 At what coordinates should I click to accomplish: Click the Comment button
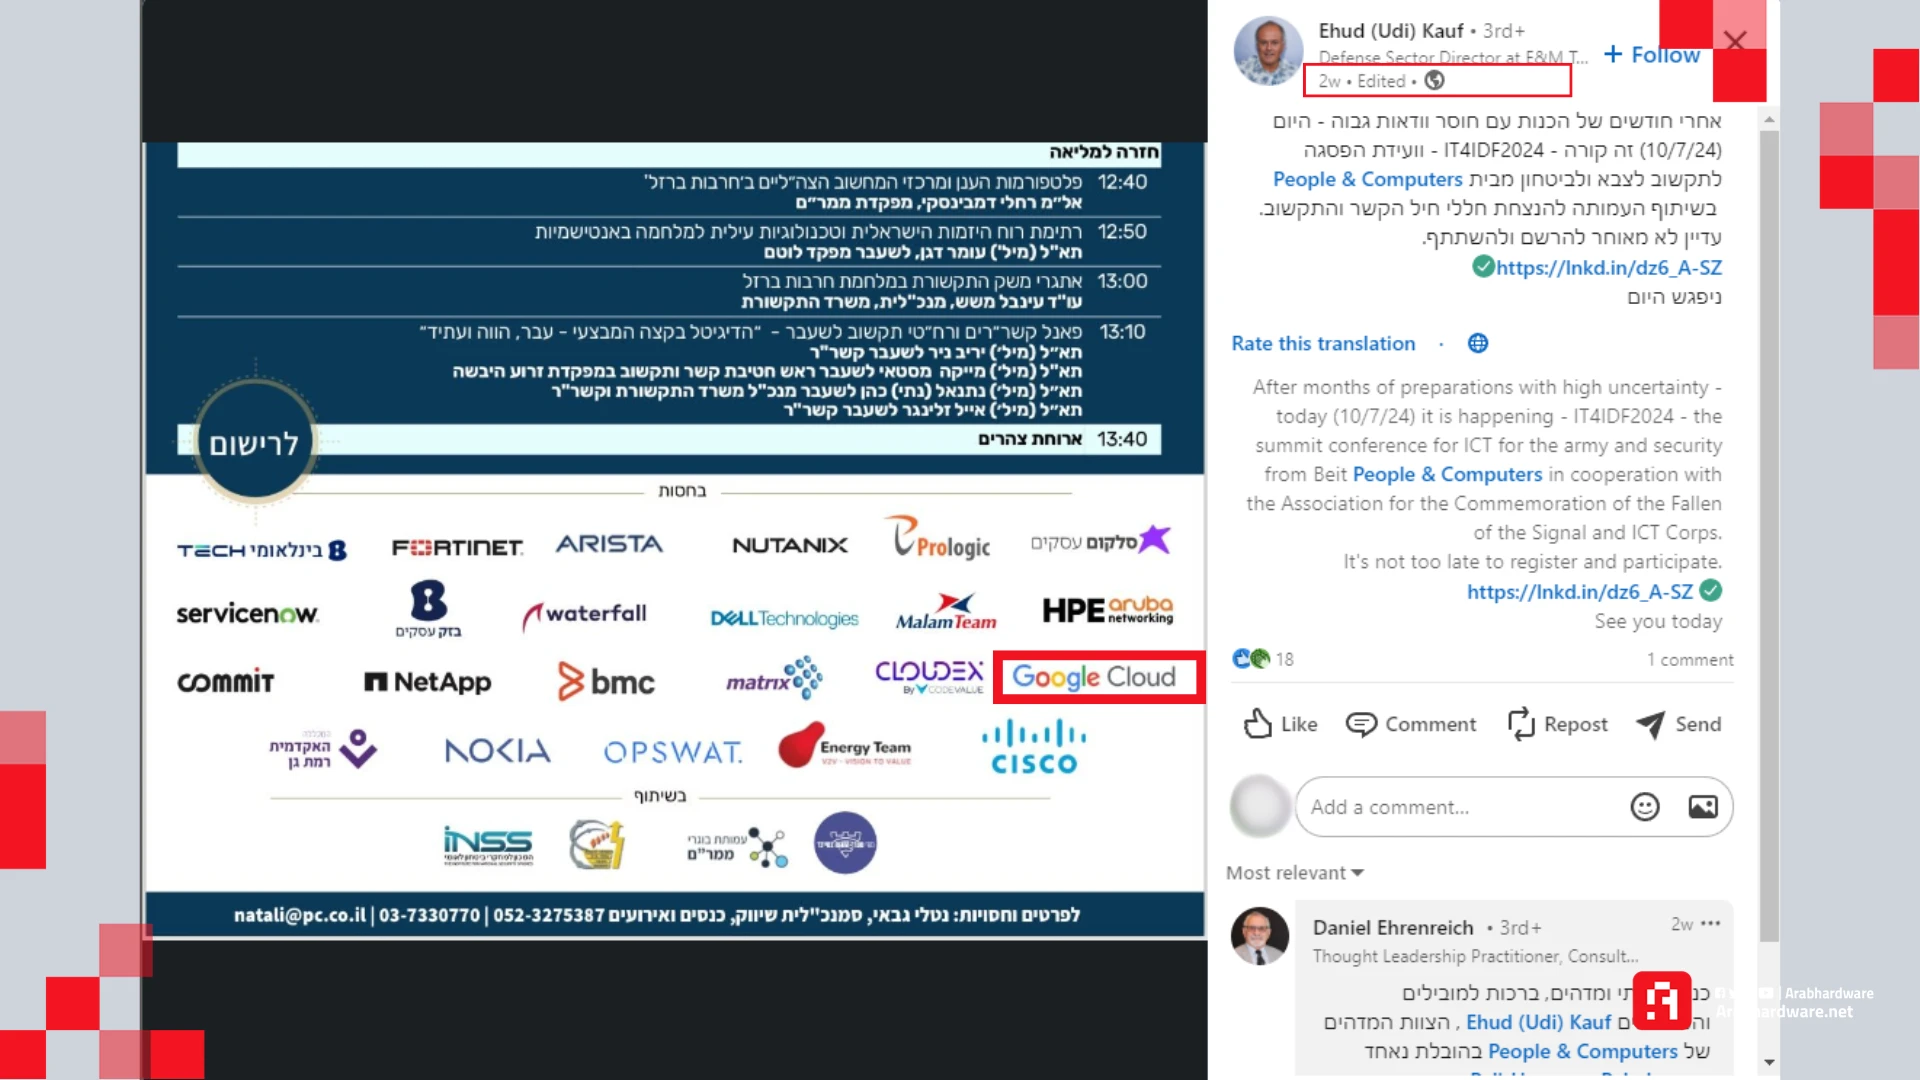(1410, 724)
